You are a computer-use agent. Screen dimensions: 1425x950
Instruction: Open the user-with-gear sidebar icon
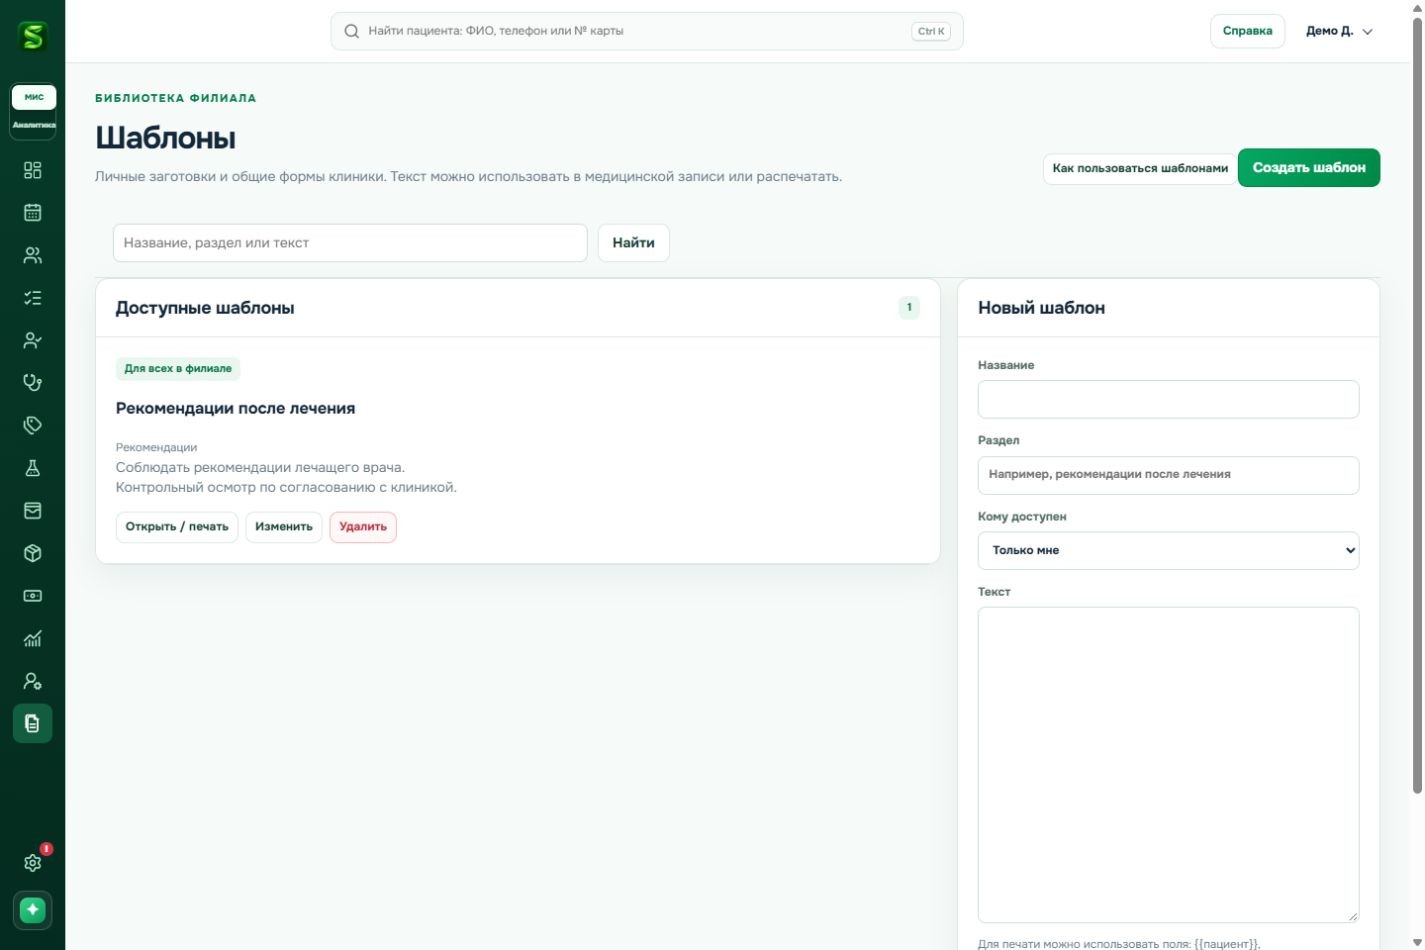[33, 681]
